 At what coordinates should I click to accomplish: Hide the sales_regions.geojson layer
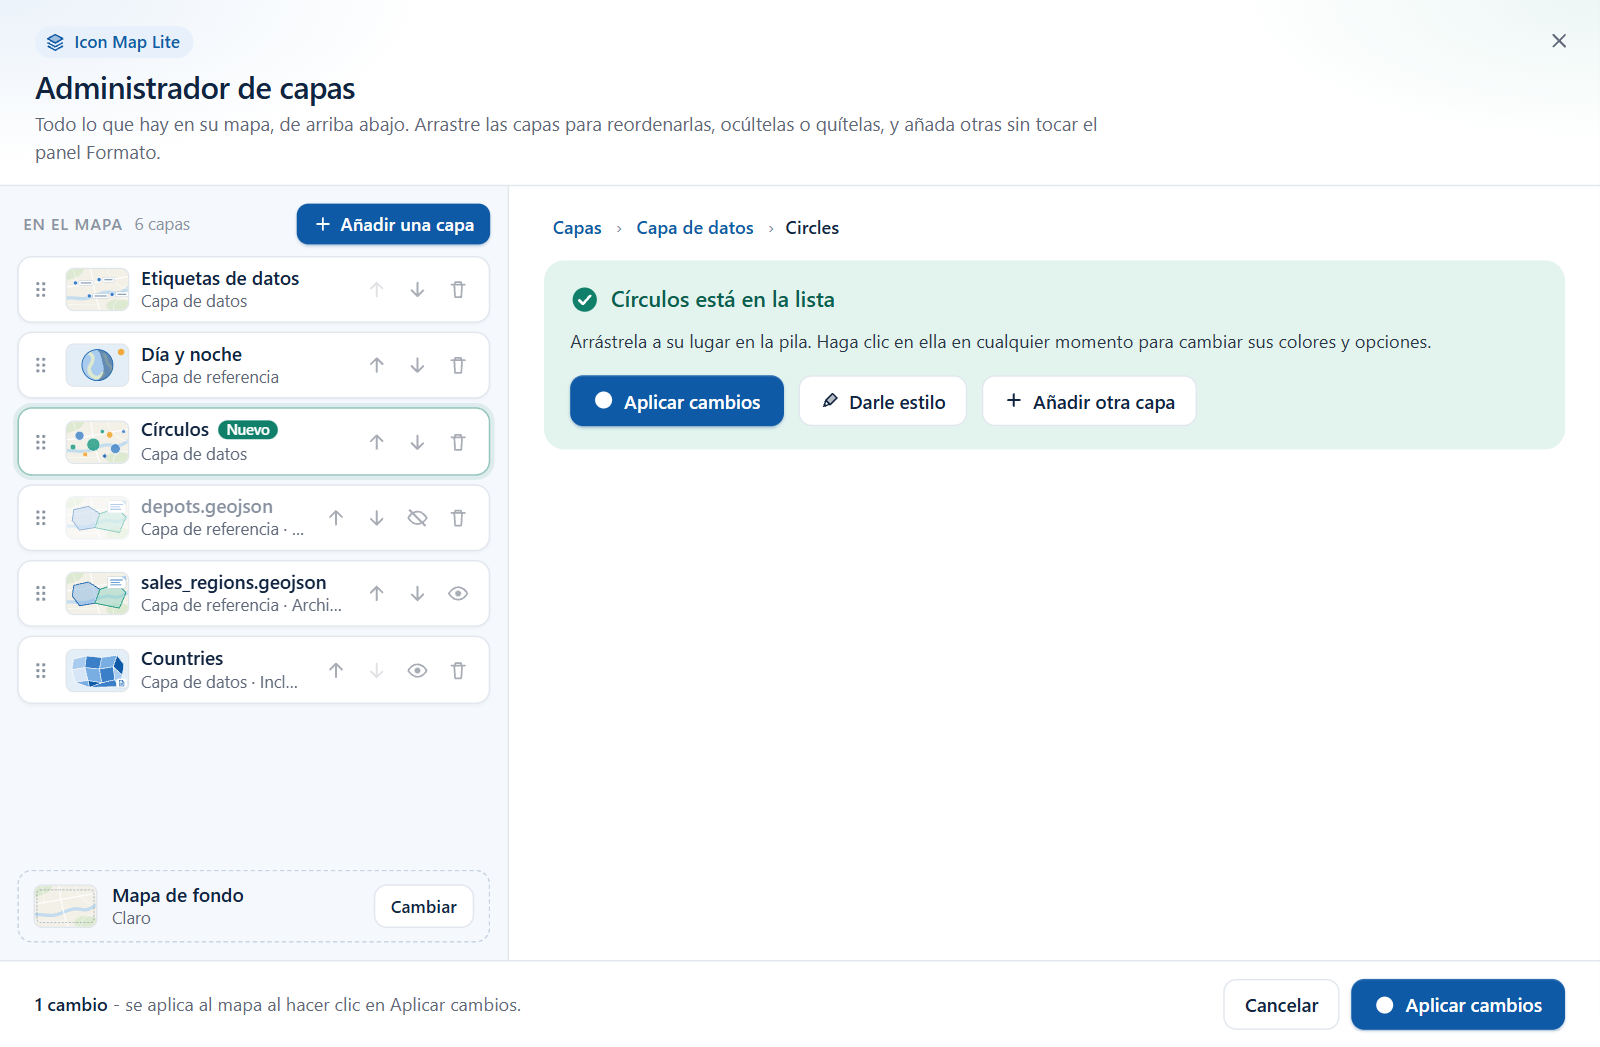(458, 594)
